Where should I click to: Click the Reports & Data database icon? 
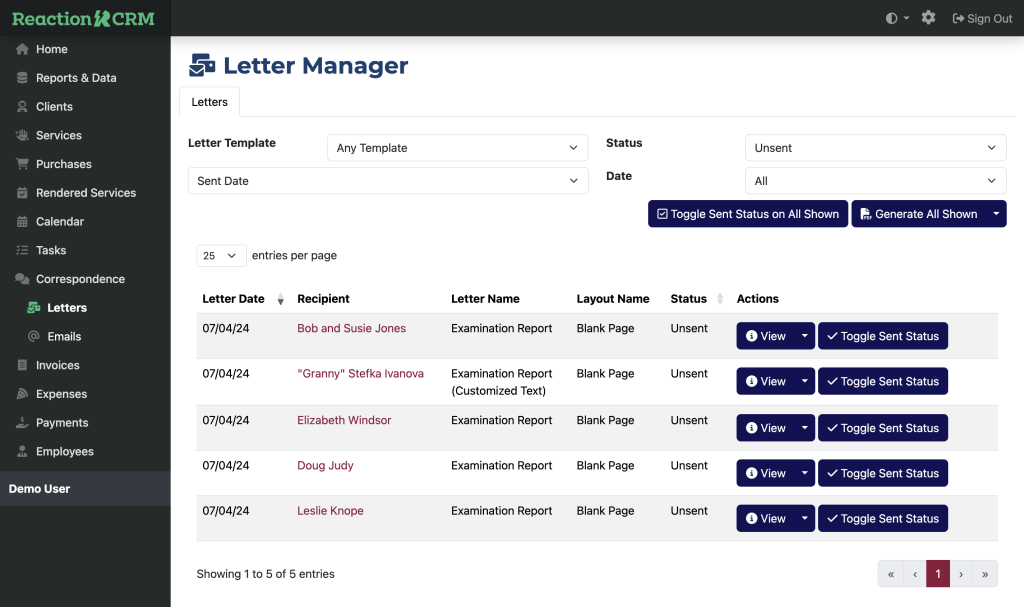pos(22,78)
